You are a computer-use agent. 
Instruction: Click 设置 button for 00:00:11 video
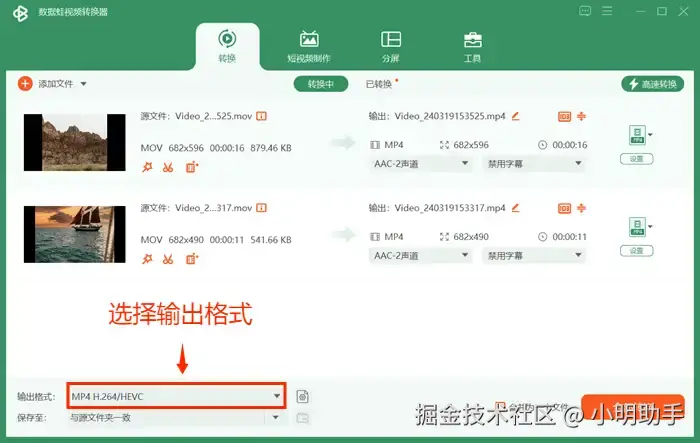(x=637, y=251)
